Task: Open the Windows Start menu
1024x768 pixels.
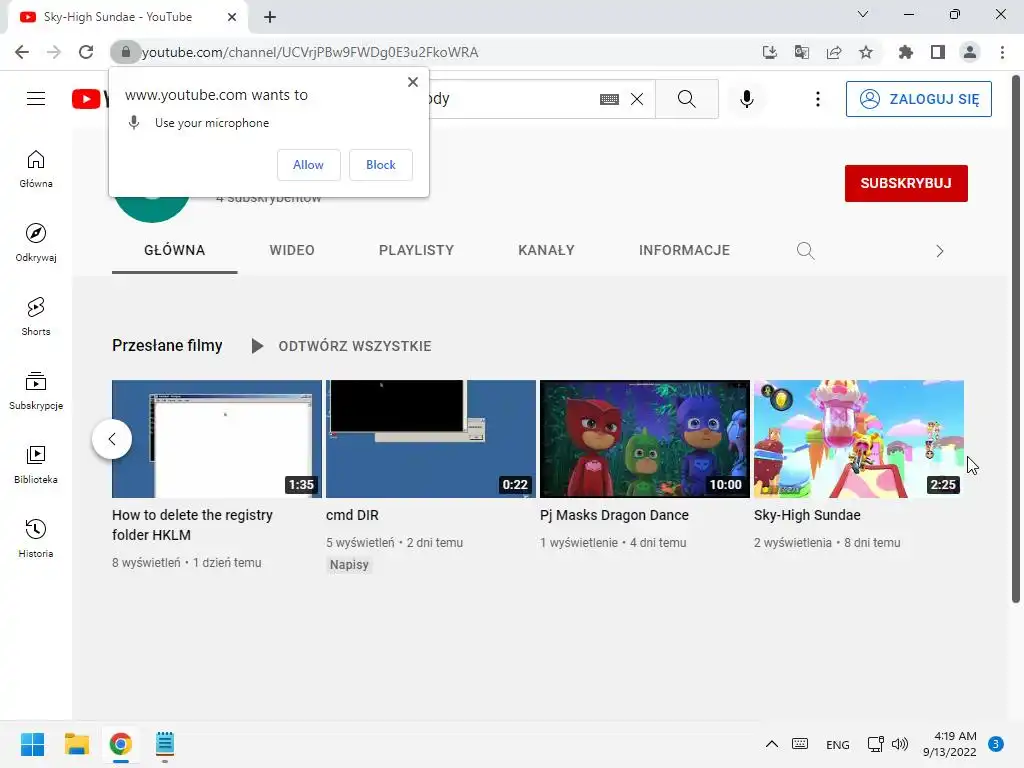Action: 33,744
